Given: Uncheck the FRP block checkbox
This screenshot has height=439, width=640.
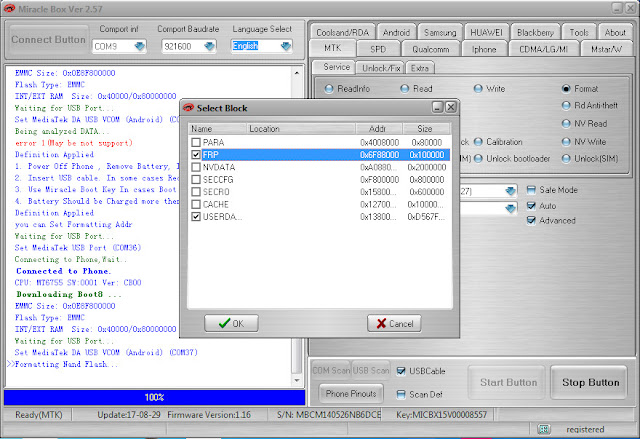Looking at the screenshot, I should pos(196,155).
